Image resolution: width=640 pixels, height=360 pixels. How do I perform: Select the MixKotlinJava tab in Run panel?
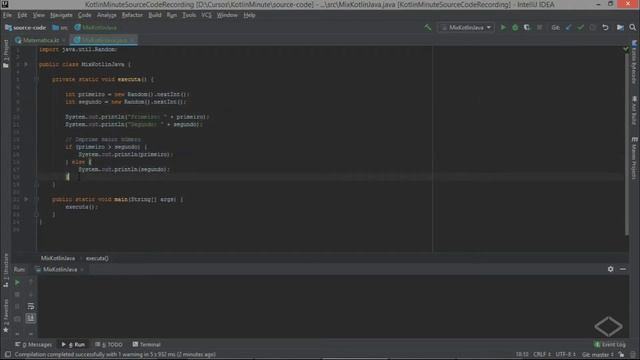pos(60,269)
